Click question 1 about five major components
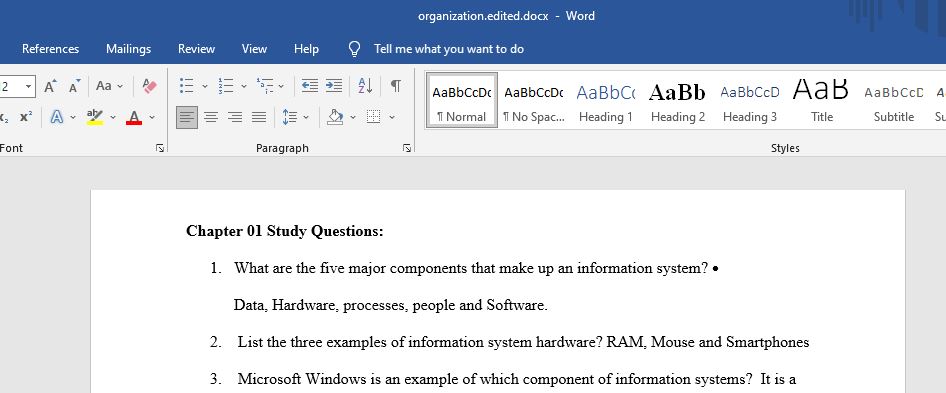 pyautogui.click(x=471, y=268)
